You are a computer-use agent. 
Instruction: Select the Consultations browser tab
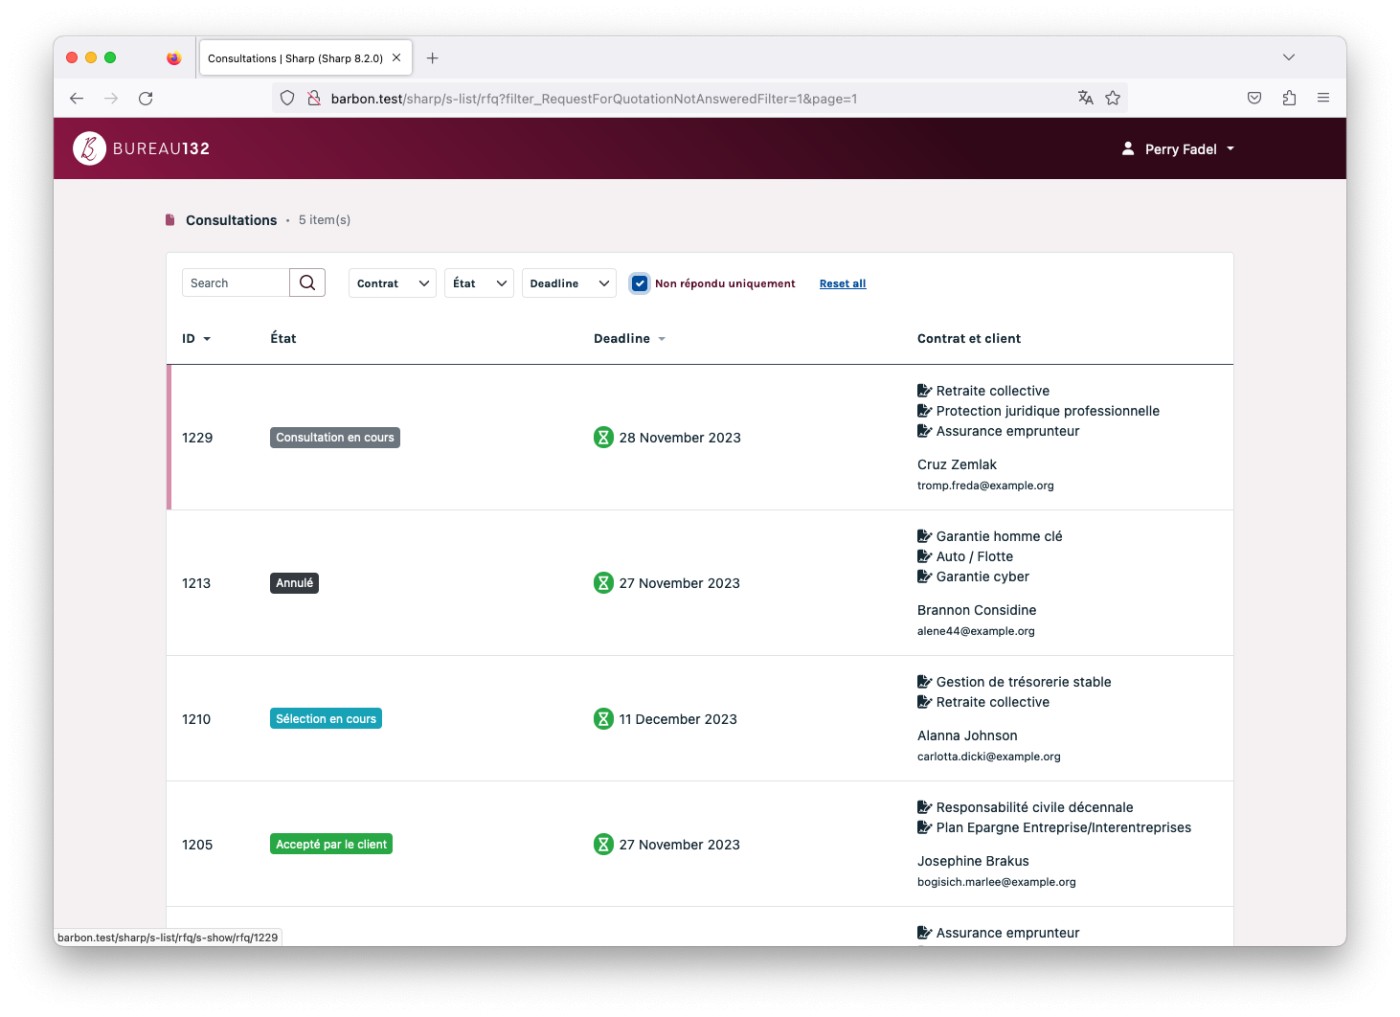[x=295, y=58]
